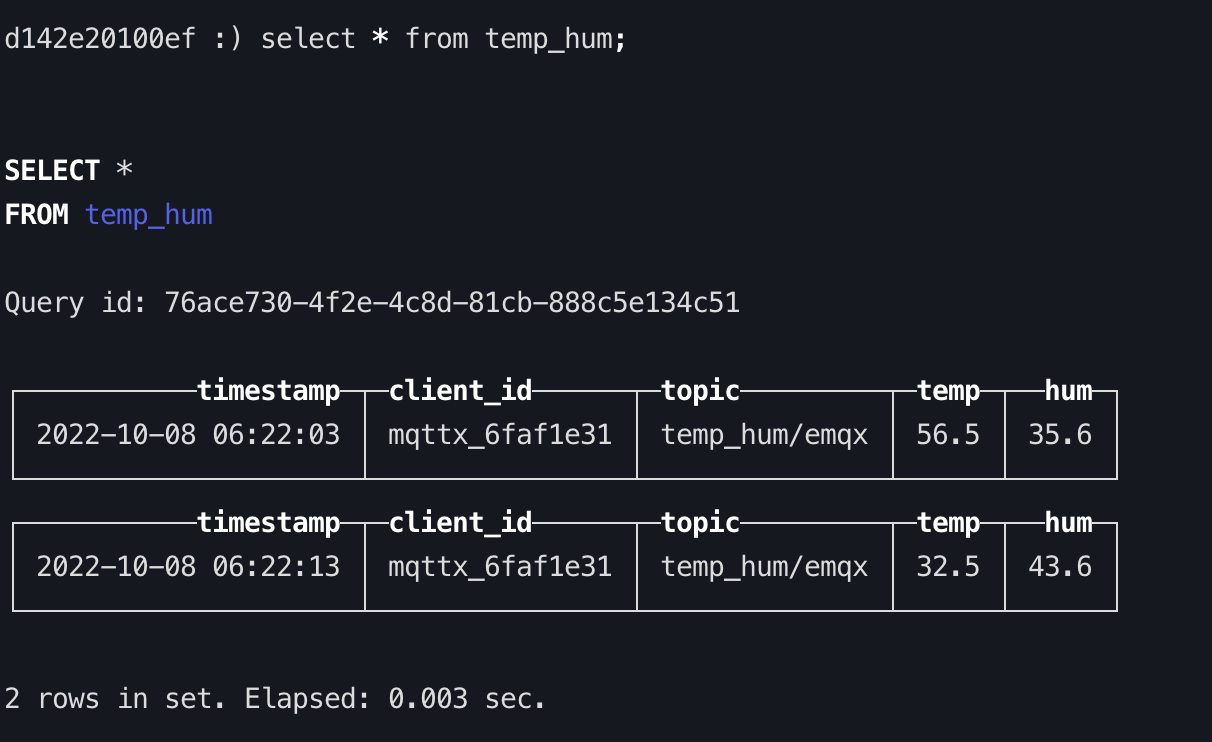Select the hum value 43.6
This screenshot has width=1212, height=742.
tap(1060, 567)
